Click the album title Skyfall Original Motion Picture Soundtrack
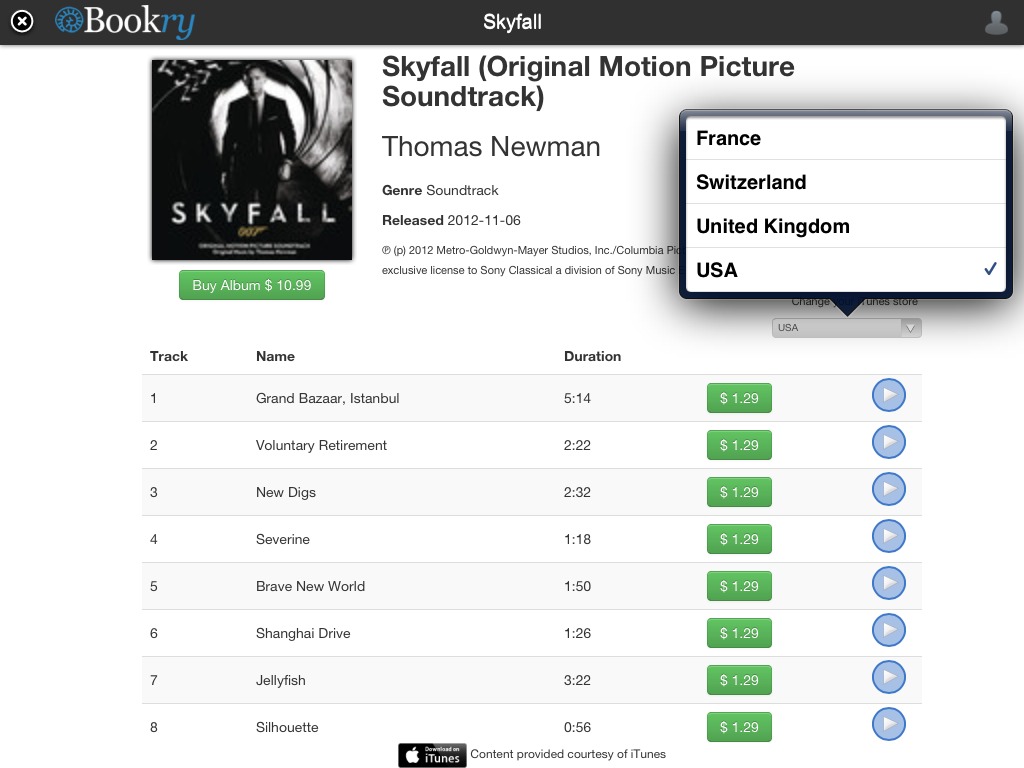 pyautogui.click(x=588, y=82)
